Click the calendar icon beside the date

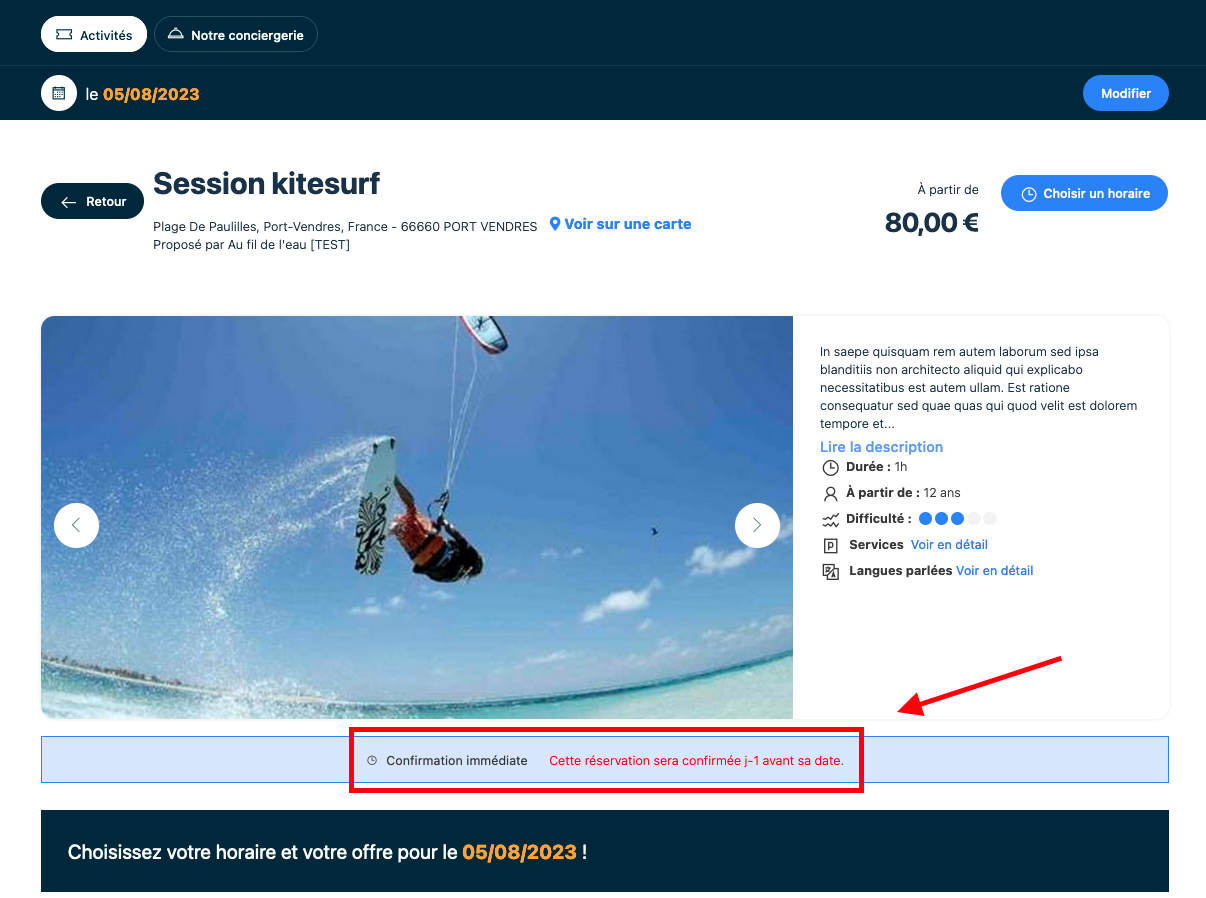(59, 93)
